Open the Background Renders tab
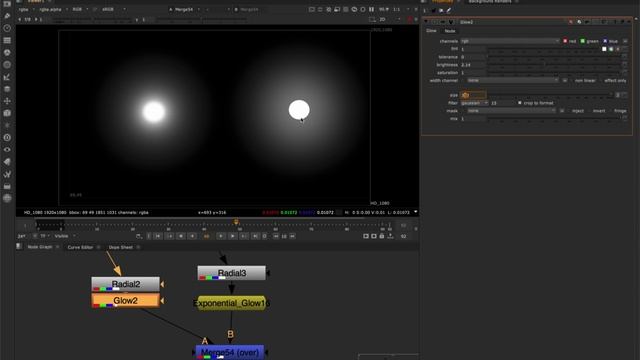The height and width of the screenshot is (360, 640). click(490, 2)
